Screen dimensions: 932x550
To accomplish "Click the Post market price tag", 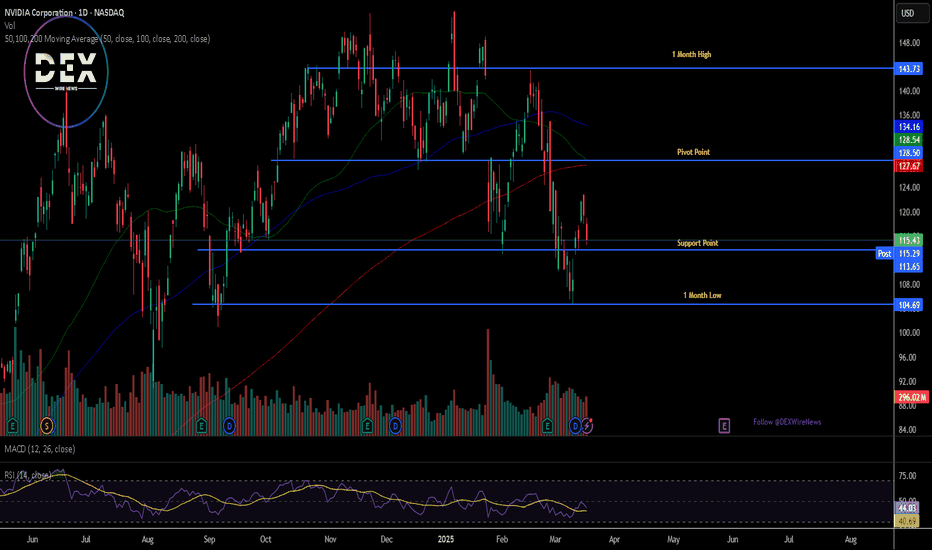I will coord(884,254).
